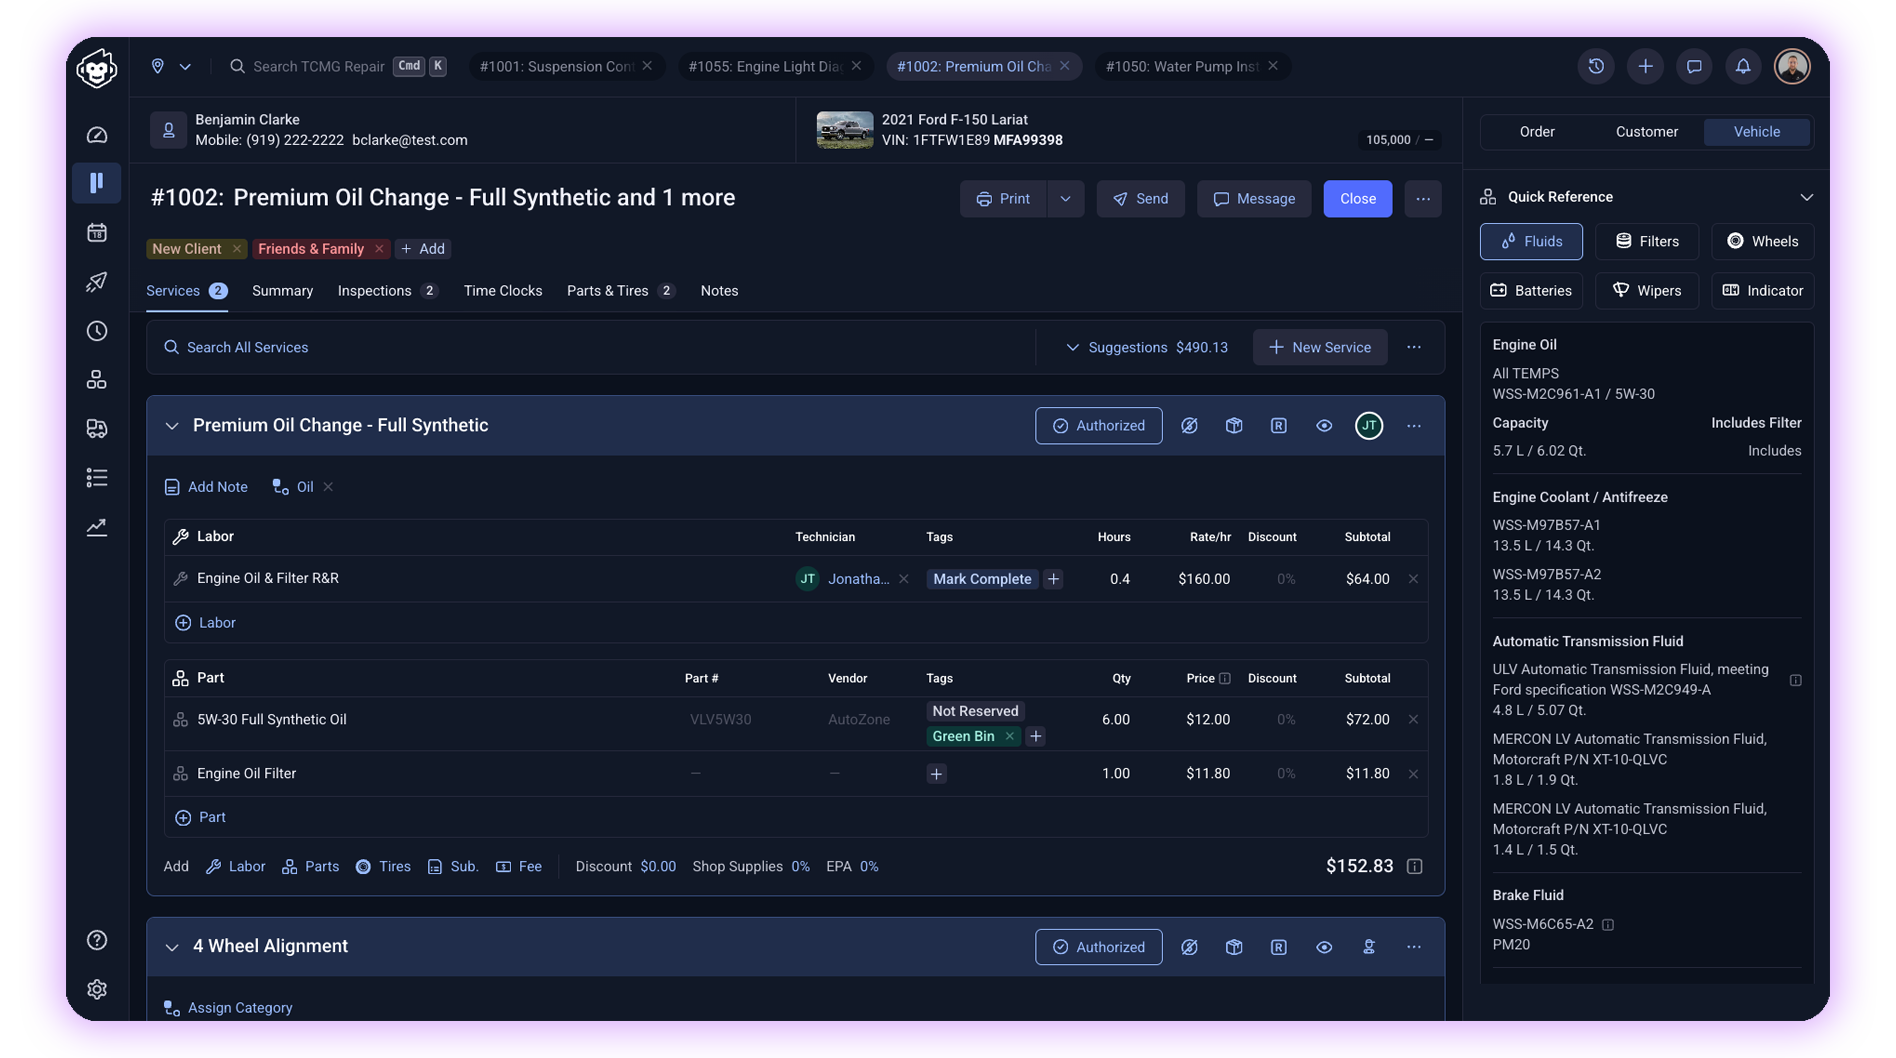1896x1058 pixels.
Task: Open the history clock icon in top bar
Action: (1596, 67)
